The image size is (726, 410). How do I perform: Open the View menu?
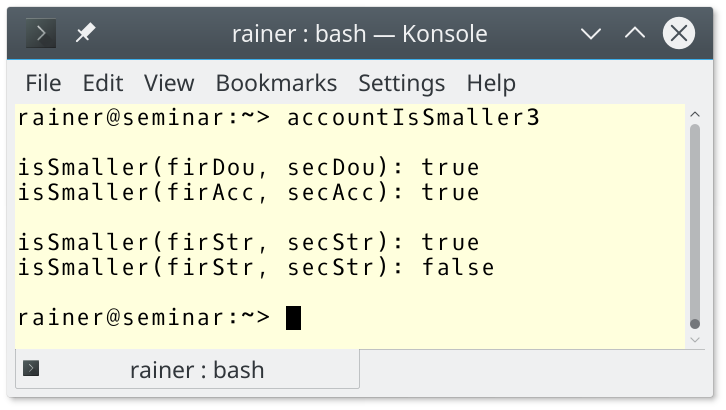169,83
